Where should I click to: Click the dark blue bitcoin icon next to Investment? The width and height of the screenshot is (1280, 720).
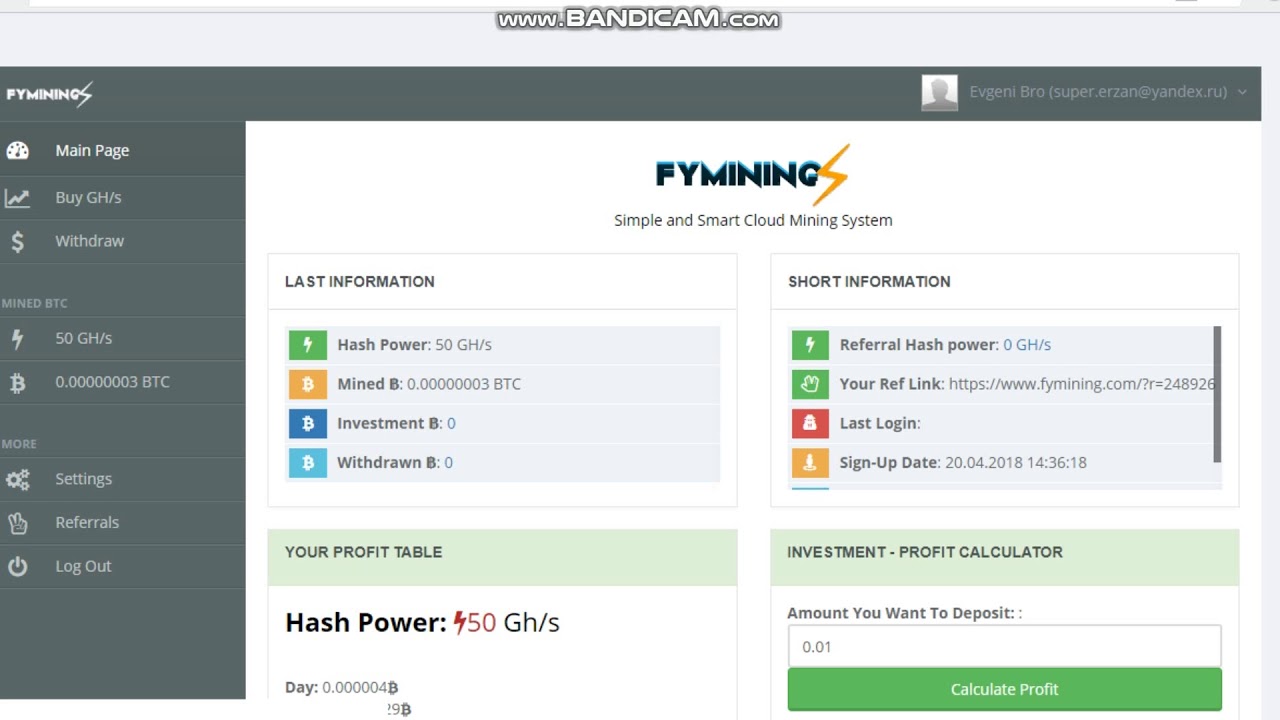click(x=308, y=423)
